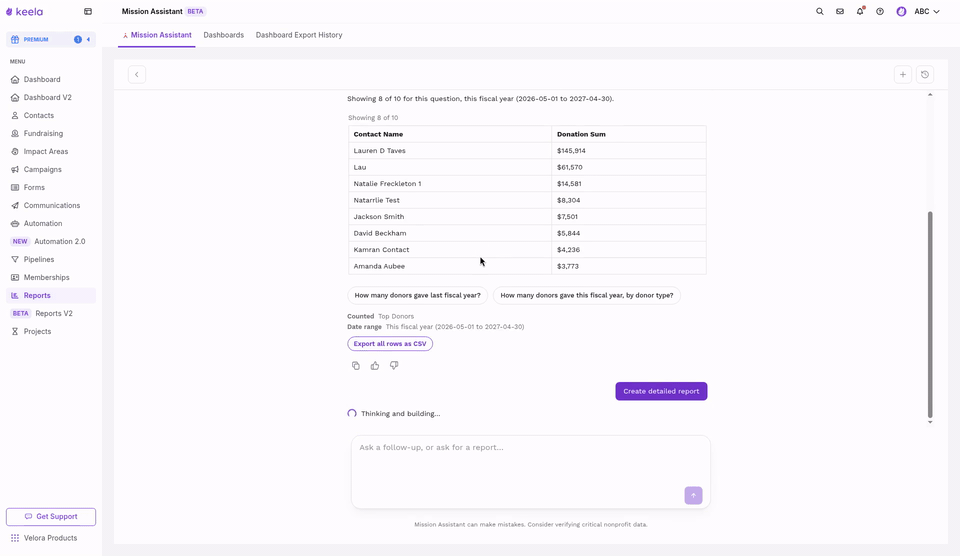Ask donors this fiscal year by donor type
960x556 pixels.
[x=587, y=295]
